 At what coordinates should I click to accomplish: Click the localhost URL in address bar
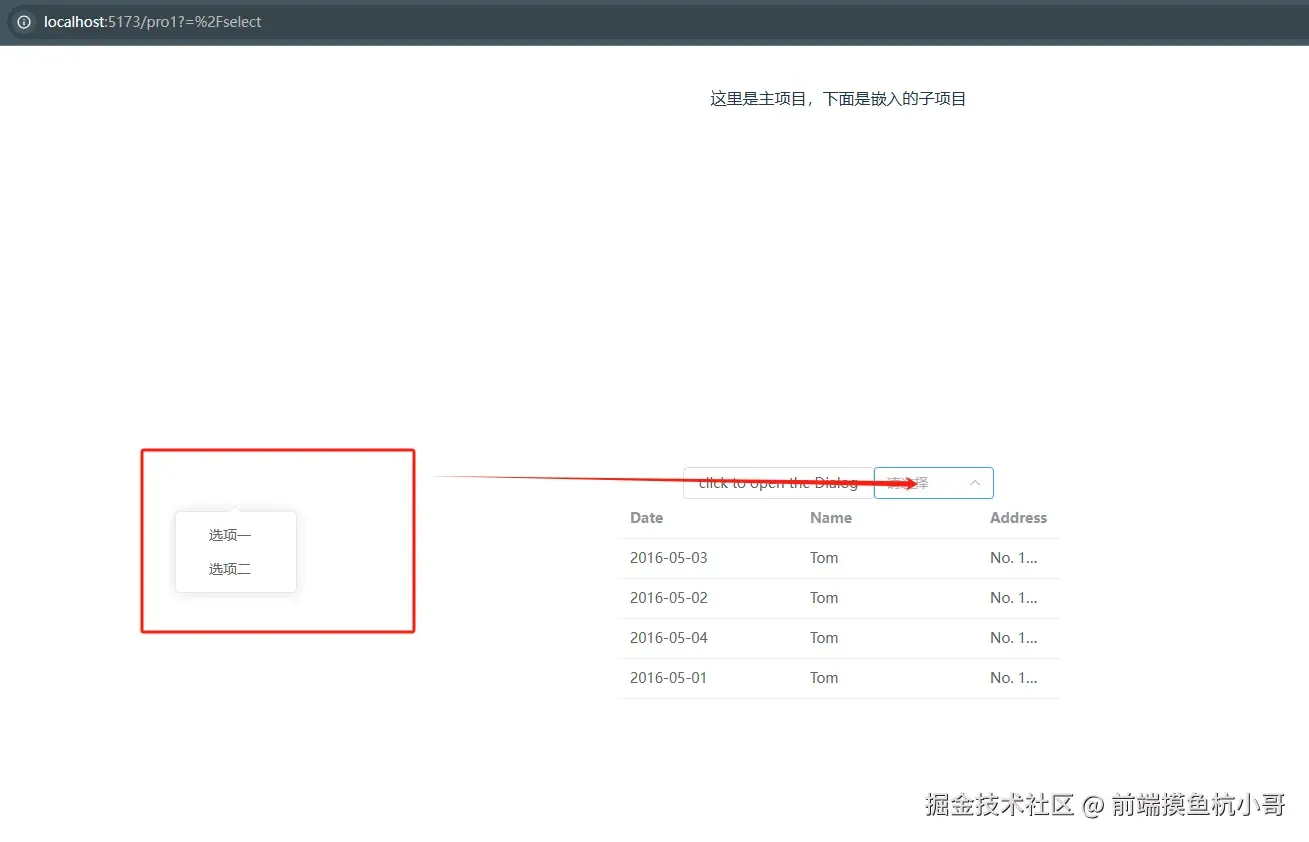(152, 22)
